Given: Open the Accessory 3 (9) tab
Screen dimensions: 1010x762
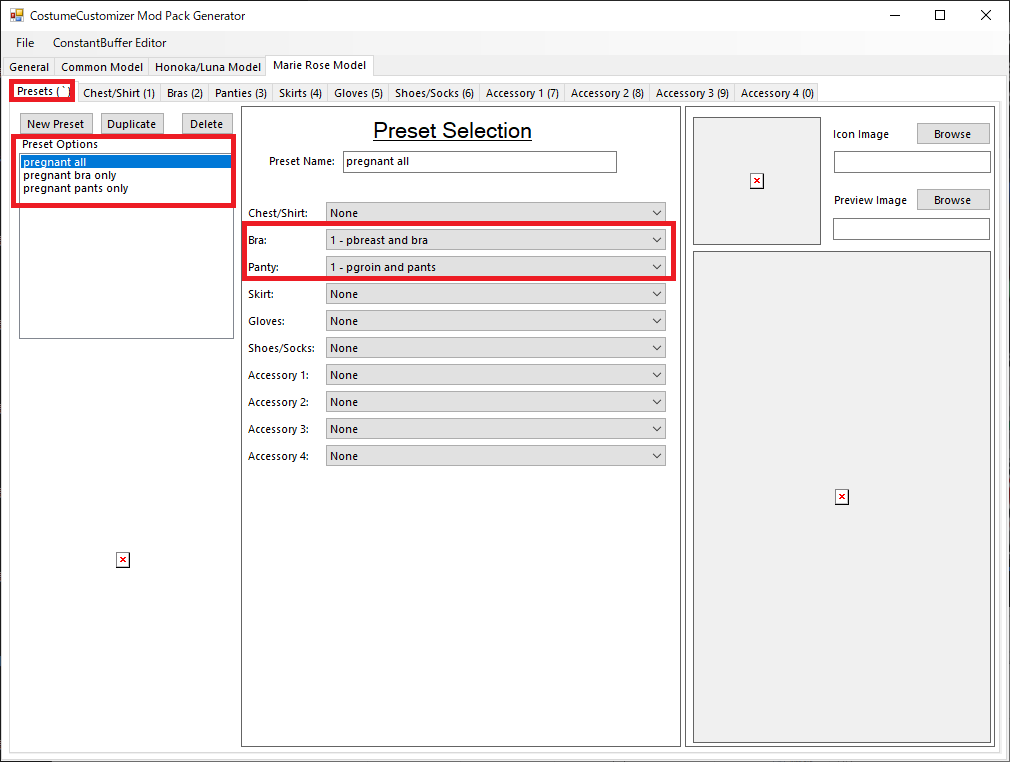Looking at the screenshot, I should [692, 93].
